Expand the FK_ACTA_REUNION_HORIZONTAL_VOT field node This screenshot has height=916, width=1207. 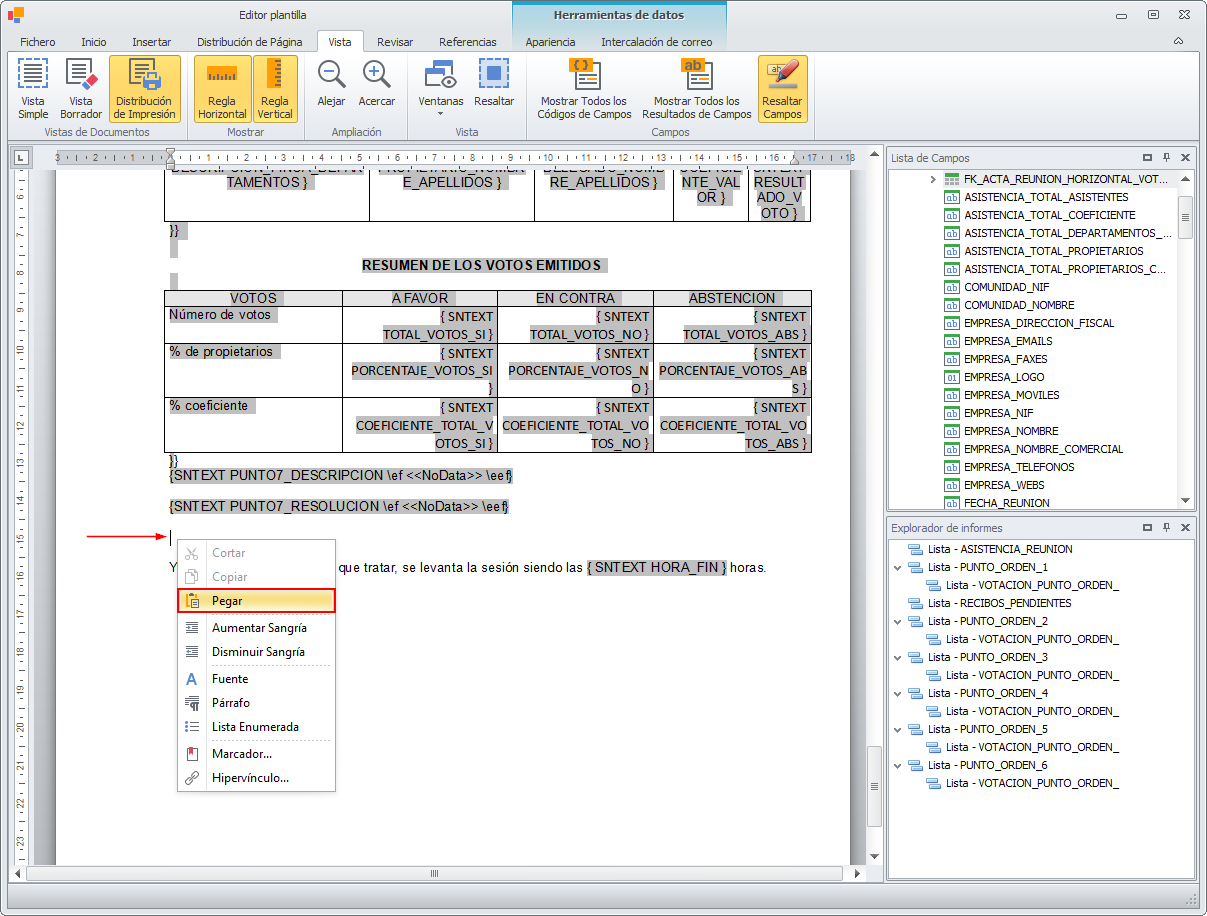pyautogui.click(x=932, y=179)
